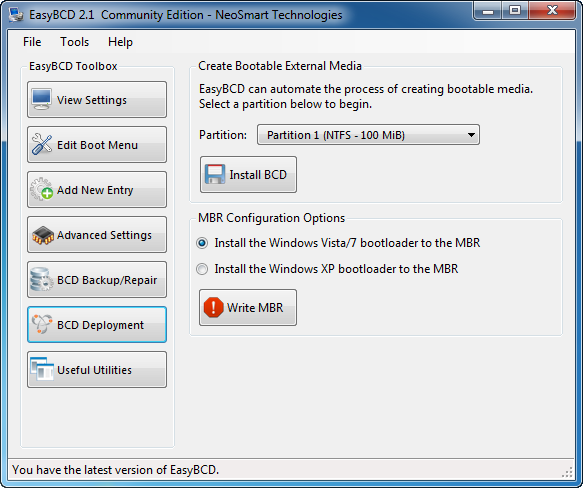
Task: Click the EasyBCD icon in the title bar
Action: pyautogui.click(x=16, y=15)
